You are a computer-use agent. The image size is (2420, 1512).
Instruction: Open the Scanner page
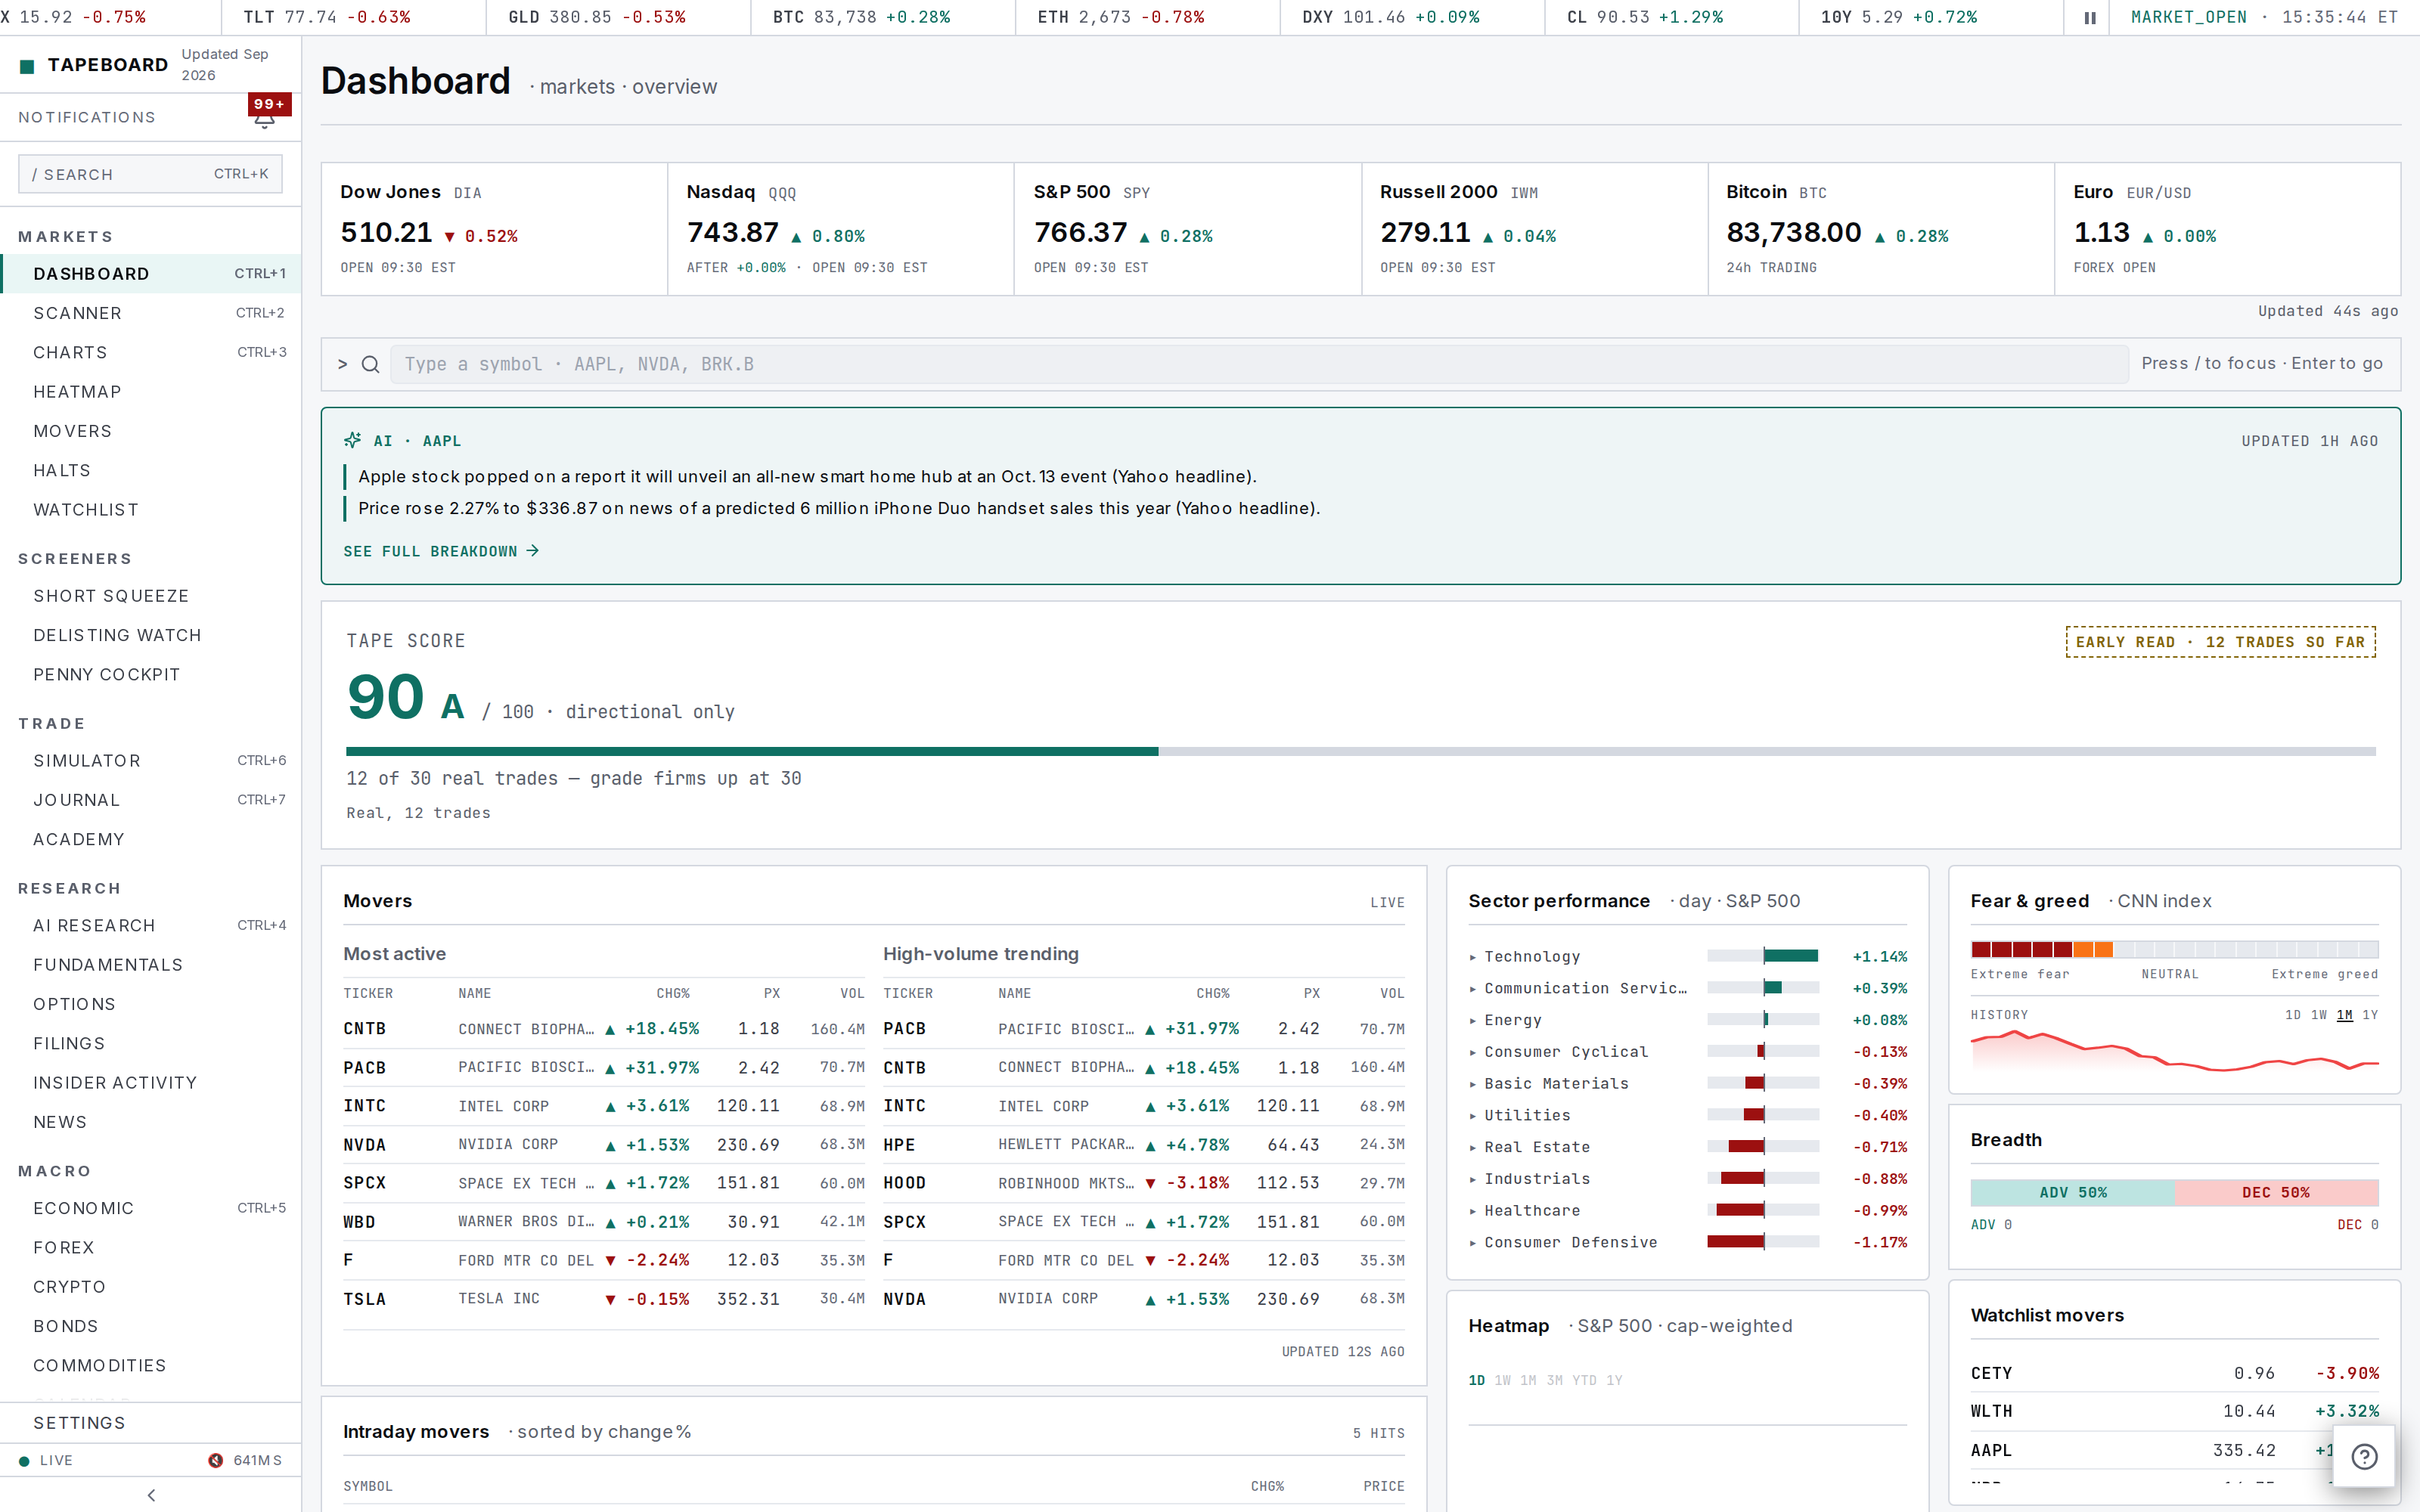click(x=151, y=313)
